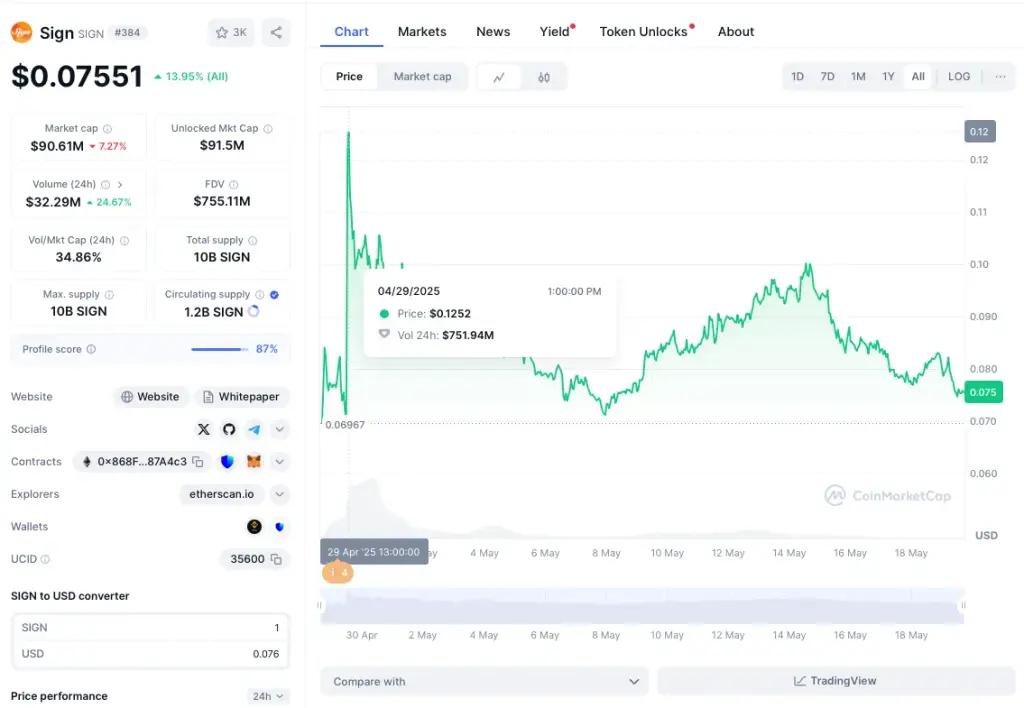This screenshot has width=1024, height=708.
Task: Open the Price performance 24h dropdown
Action: [x=268, y=696]
